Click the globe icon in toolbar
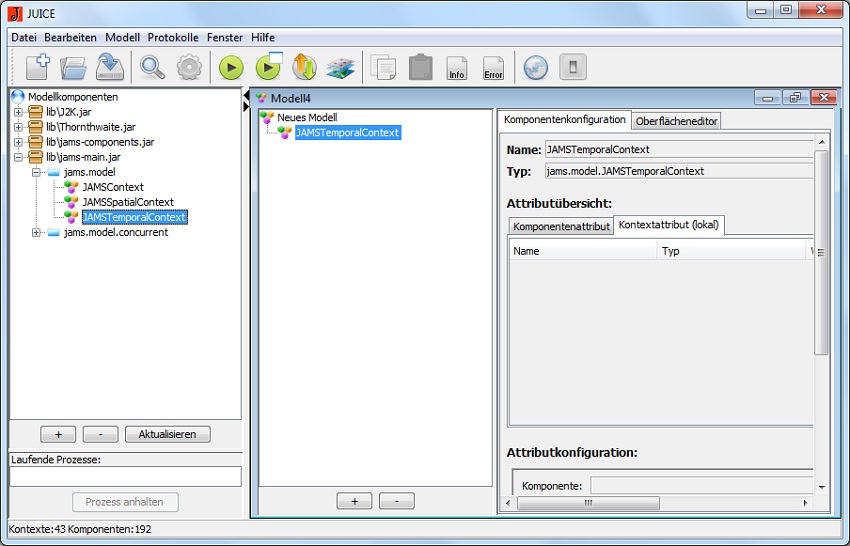The image size is (850, 546). coord(536,67)
